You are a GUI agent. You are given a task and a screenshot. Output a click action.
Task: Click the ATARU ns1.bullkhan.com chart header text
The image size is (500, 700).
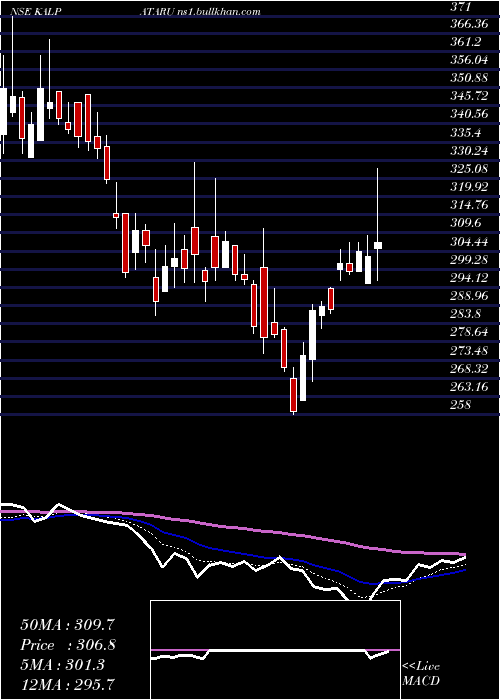[200, 12]
